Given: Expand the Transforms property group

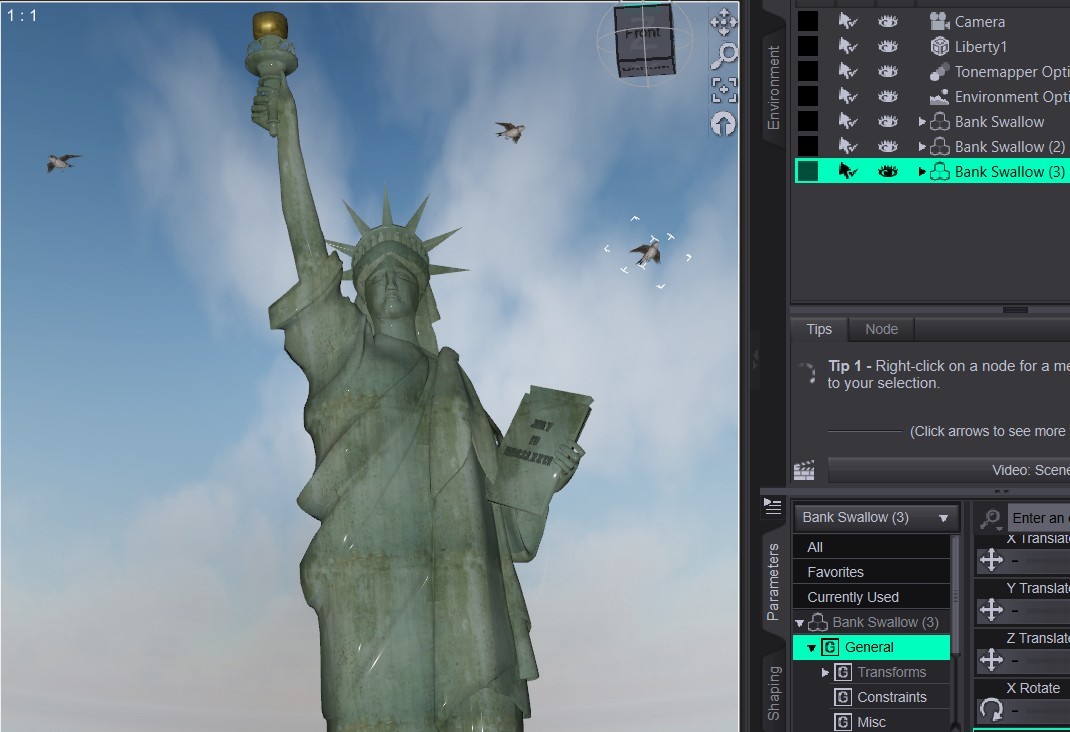Looking at the screenshot, I should pos(825,672).
